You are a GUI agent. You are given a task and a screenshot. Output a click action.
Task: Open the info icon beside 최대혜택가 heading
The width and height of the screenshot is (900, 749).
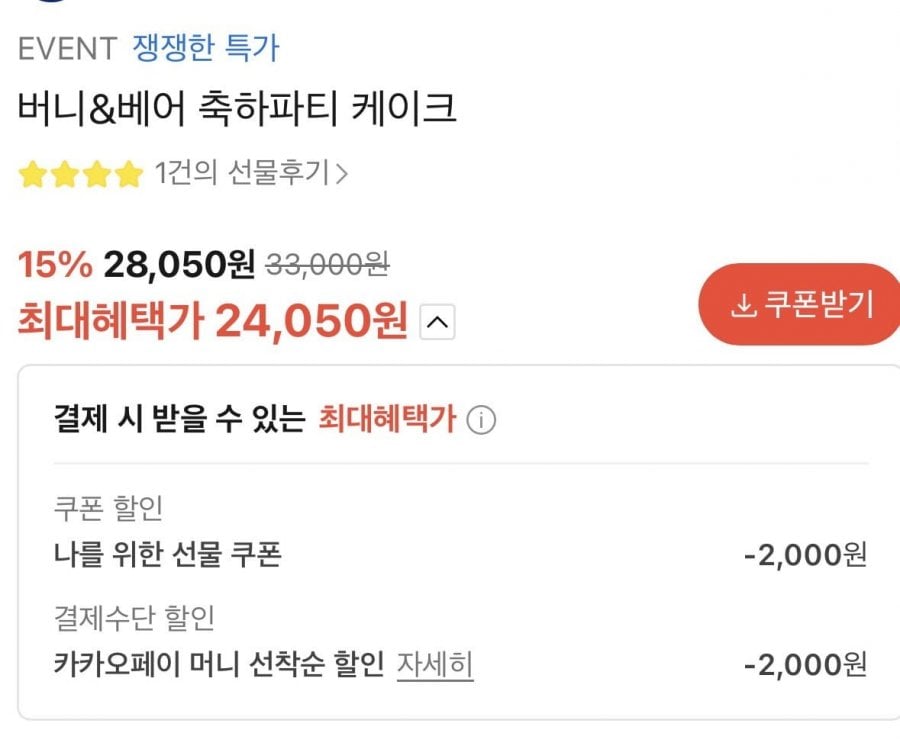pos(481,421)
